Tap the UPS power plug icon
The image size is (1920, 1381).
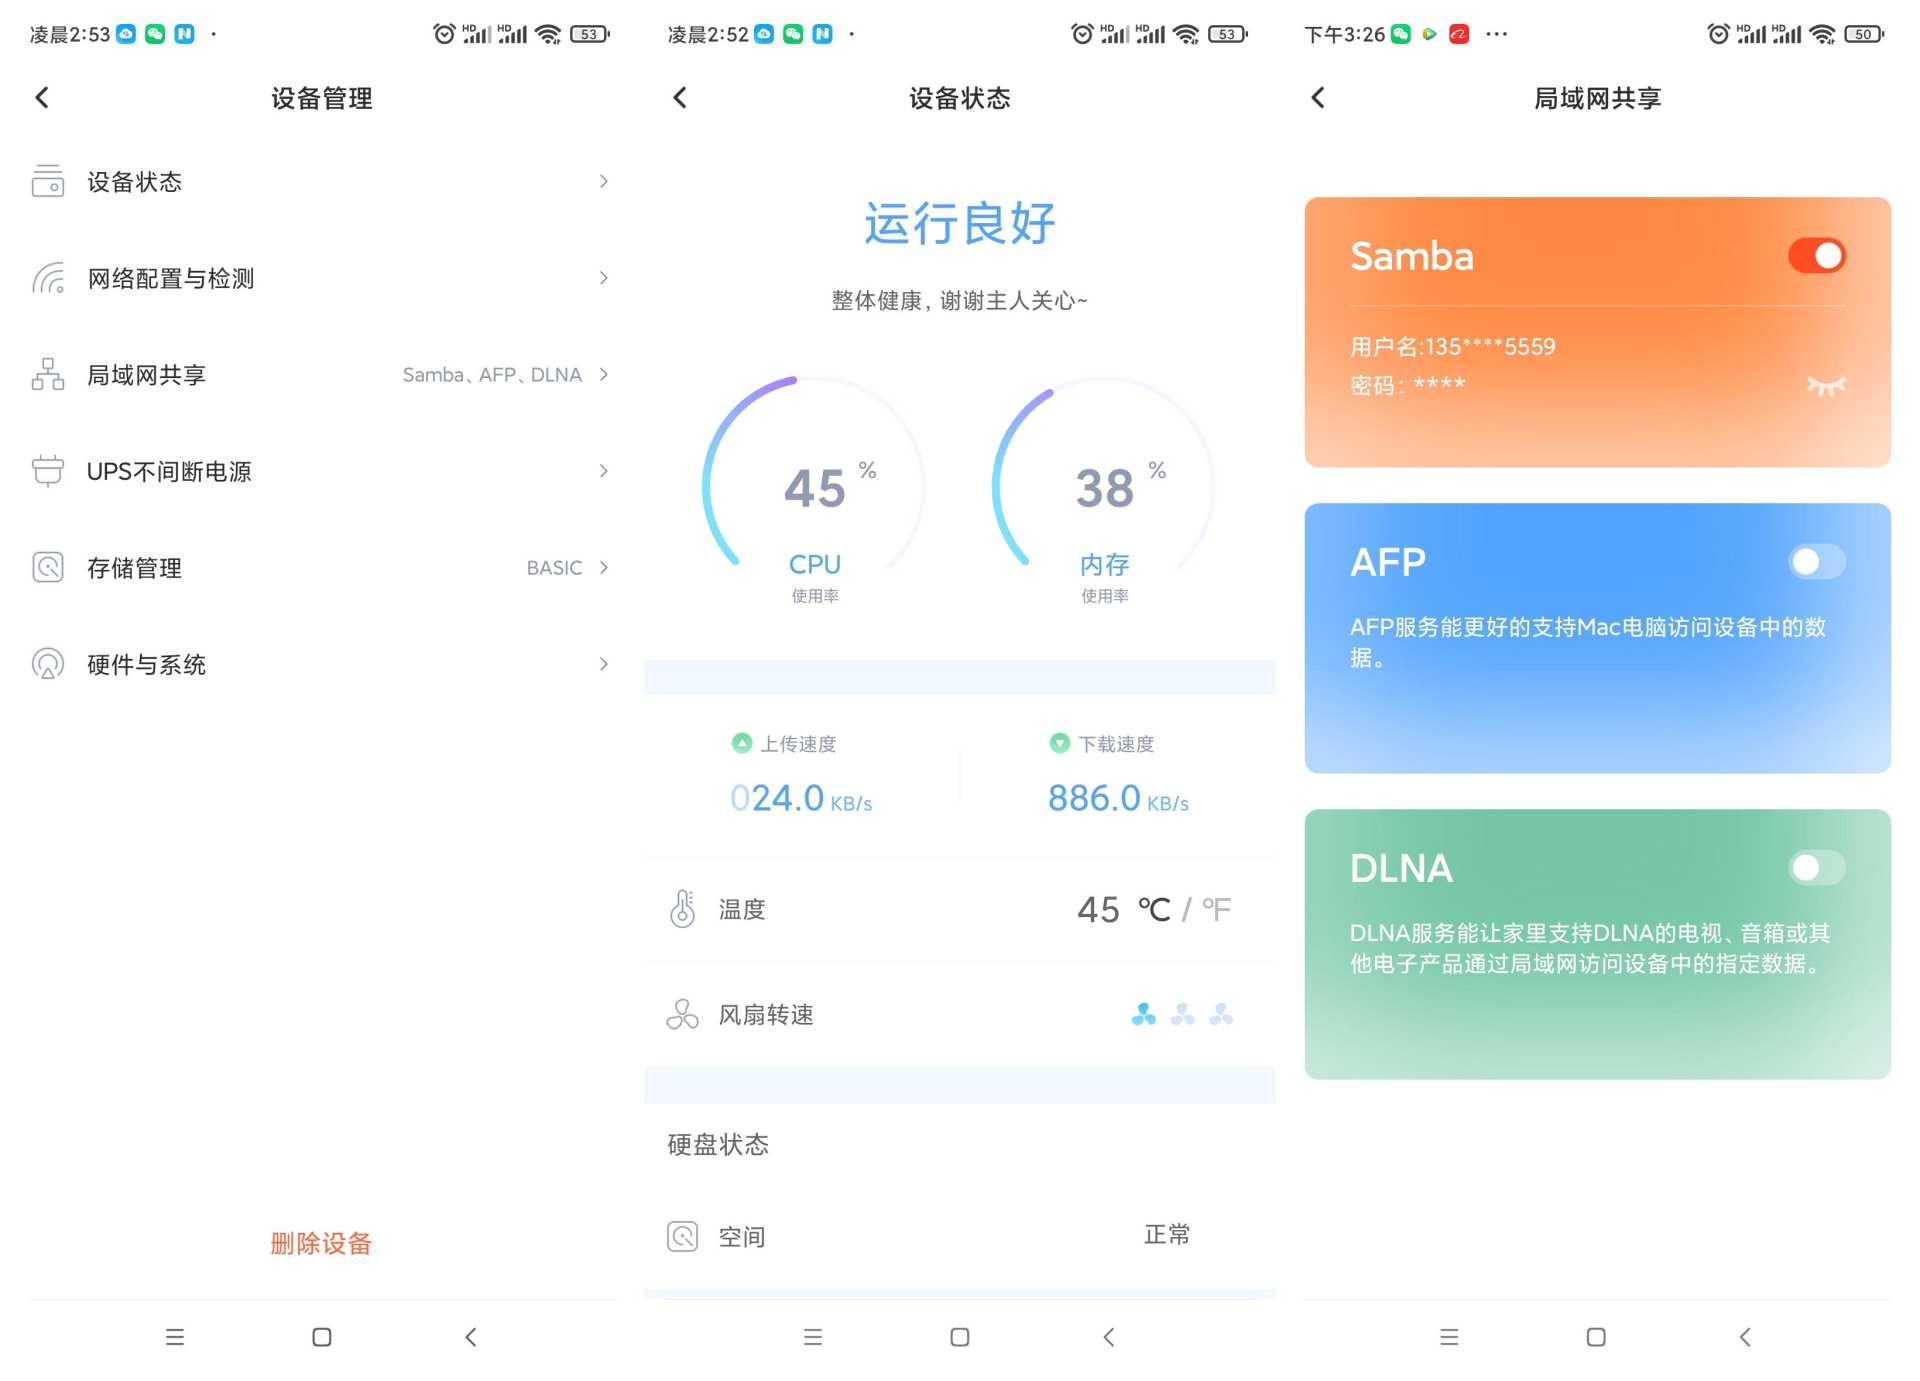48,471
